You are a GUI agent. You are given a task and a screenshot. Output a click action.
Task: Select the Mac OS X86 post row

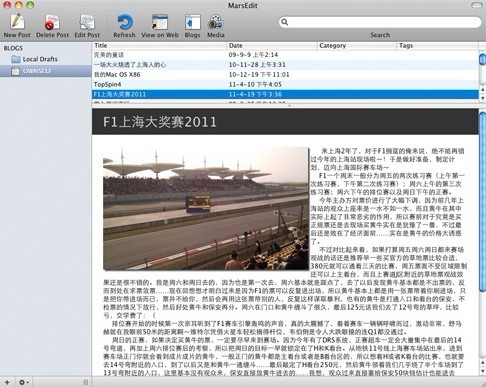point(285,74)
